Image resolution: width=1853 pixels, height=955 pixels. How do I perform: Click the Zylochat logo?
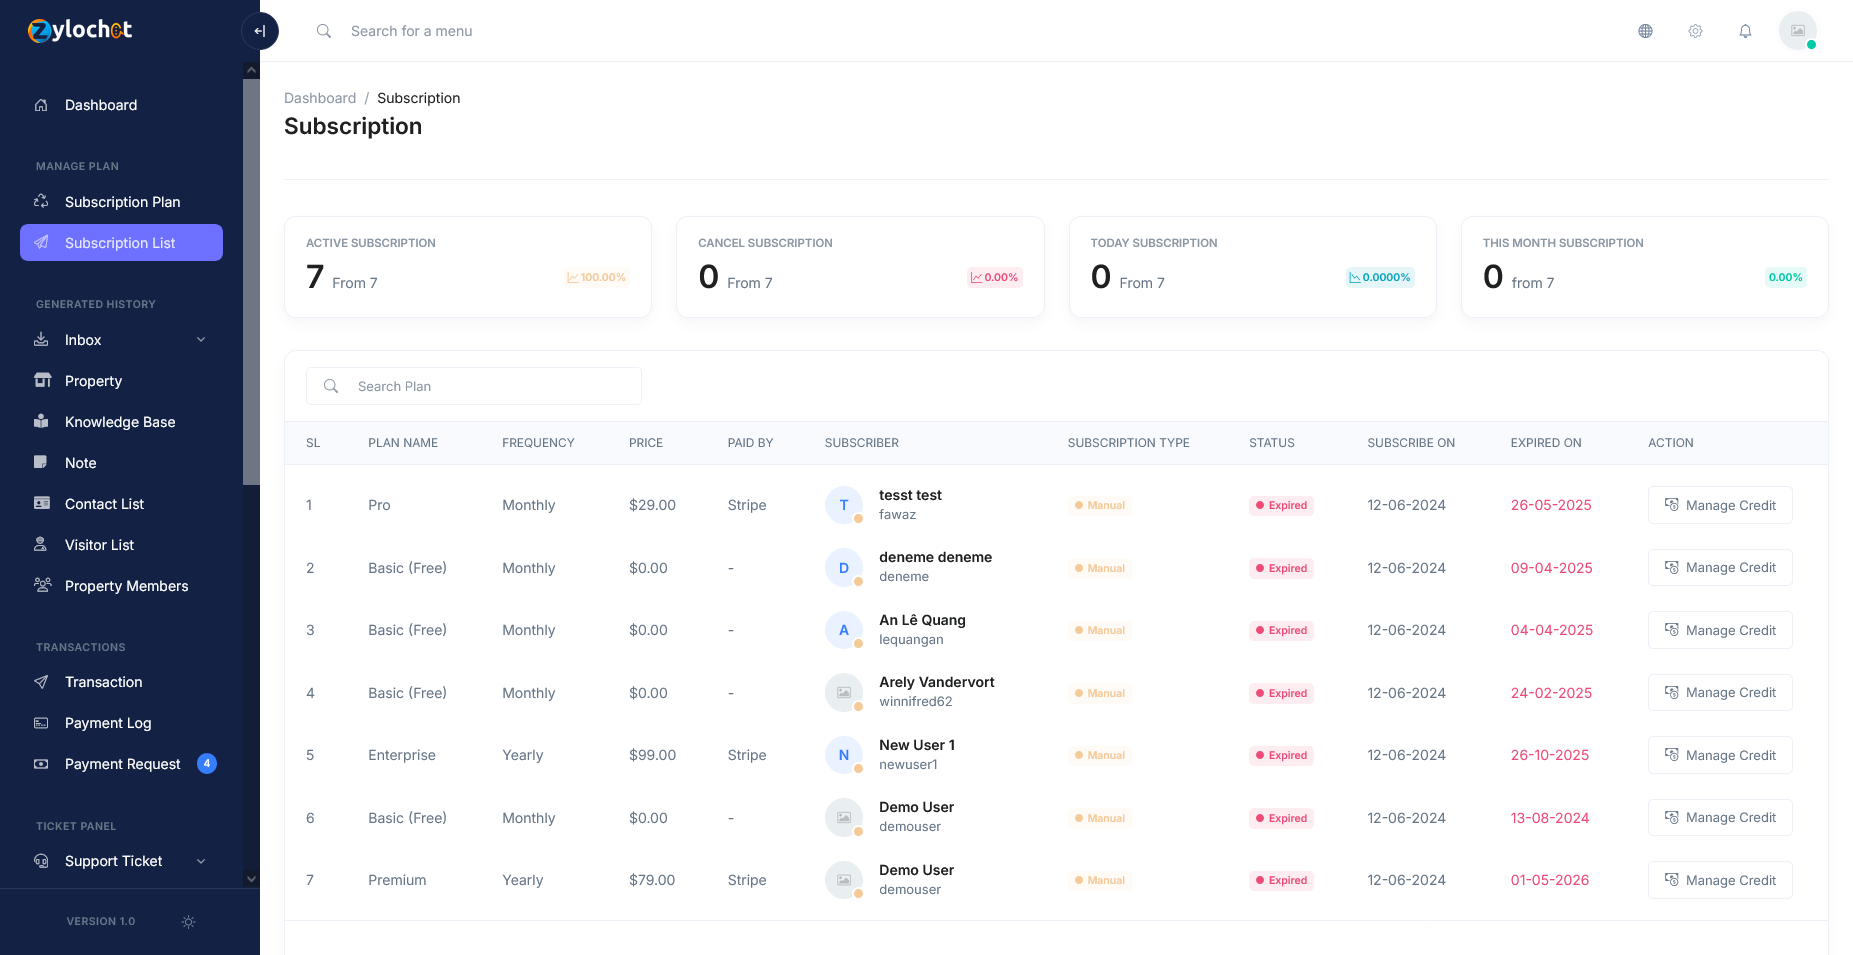click(x=80, y=30)
